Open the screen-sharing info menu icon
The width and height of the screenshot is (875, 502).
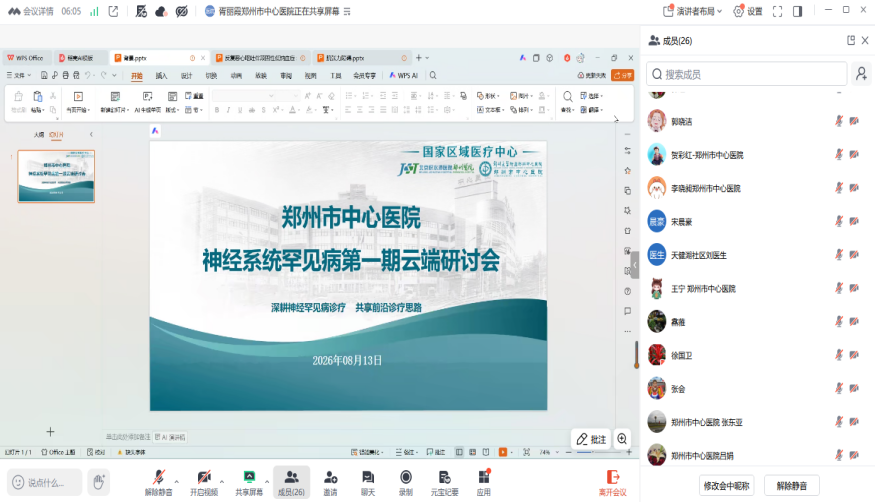point(347,11)
